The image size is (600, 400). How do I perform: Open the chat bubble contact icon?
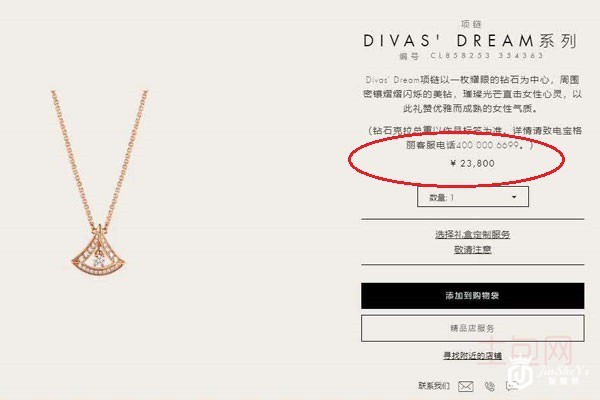pyautogui.click(x=512, y=386)
